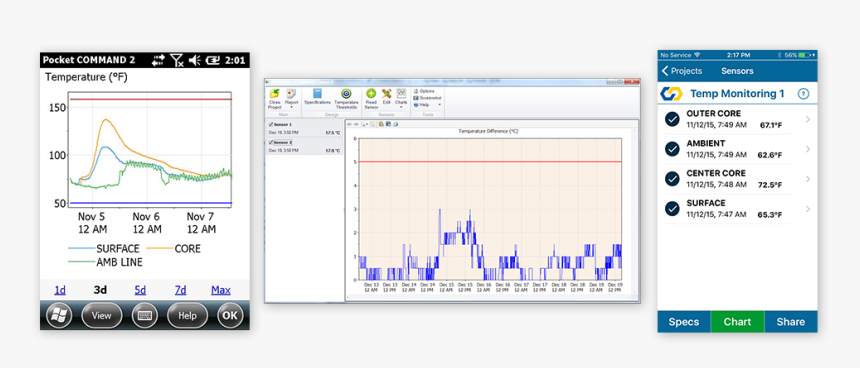The image size is (860, 368).
Task: Click the green Read Sensor icon
Action: click(371, 93)
